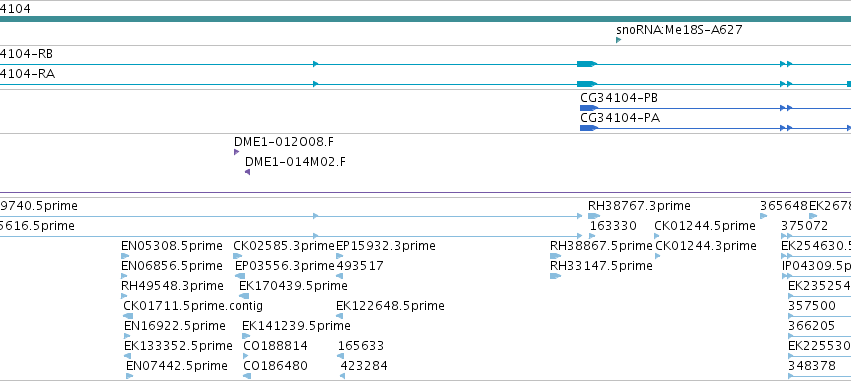This screenshot has width=851, height=381.
Task: Click the CO188814 feature label
Action: [x=275, y=346]
